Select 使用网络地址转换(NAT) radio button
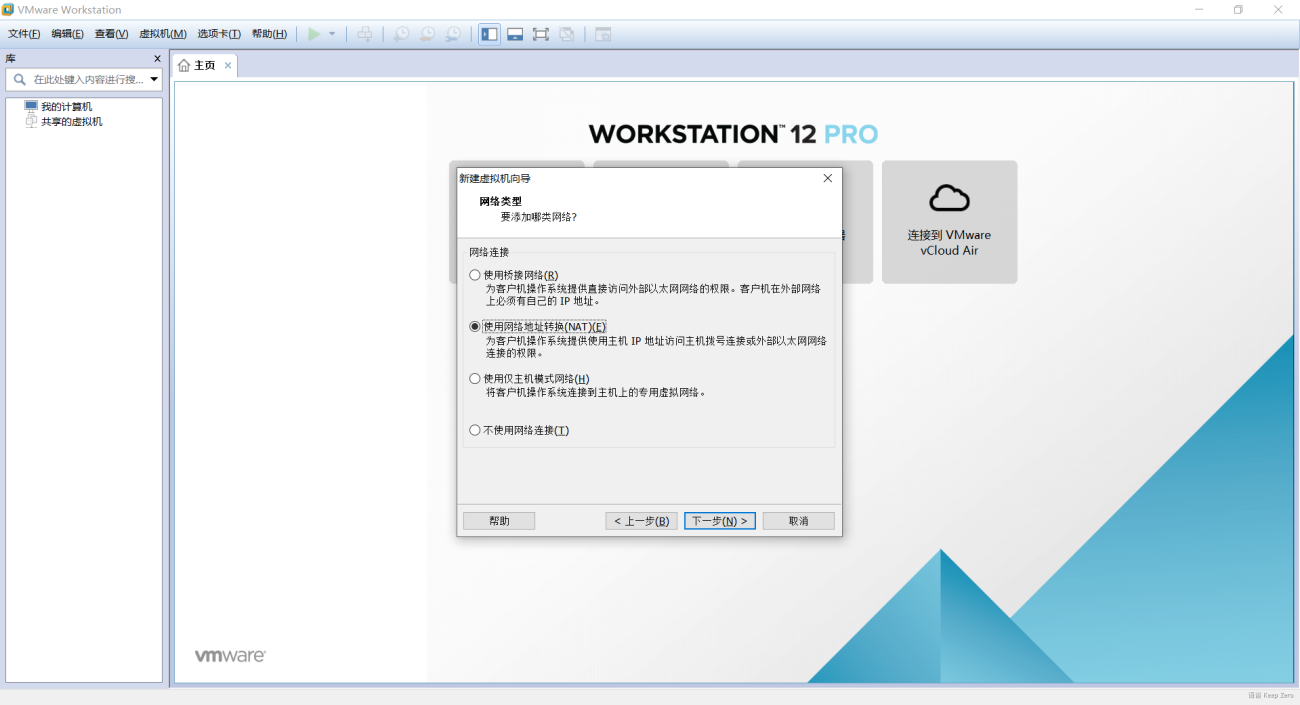The height and width of the screenshot is (705, 1300). 475,327
